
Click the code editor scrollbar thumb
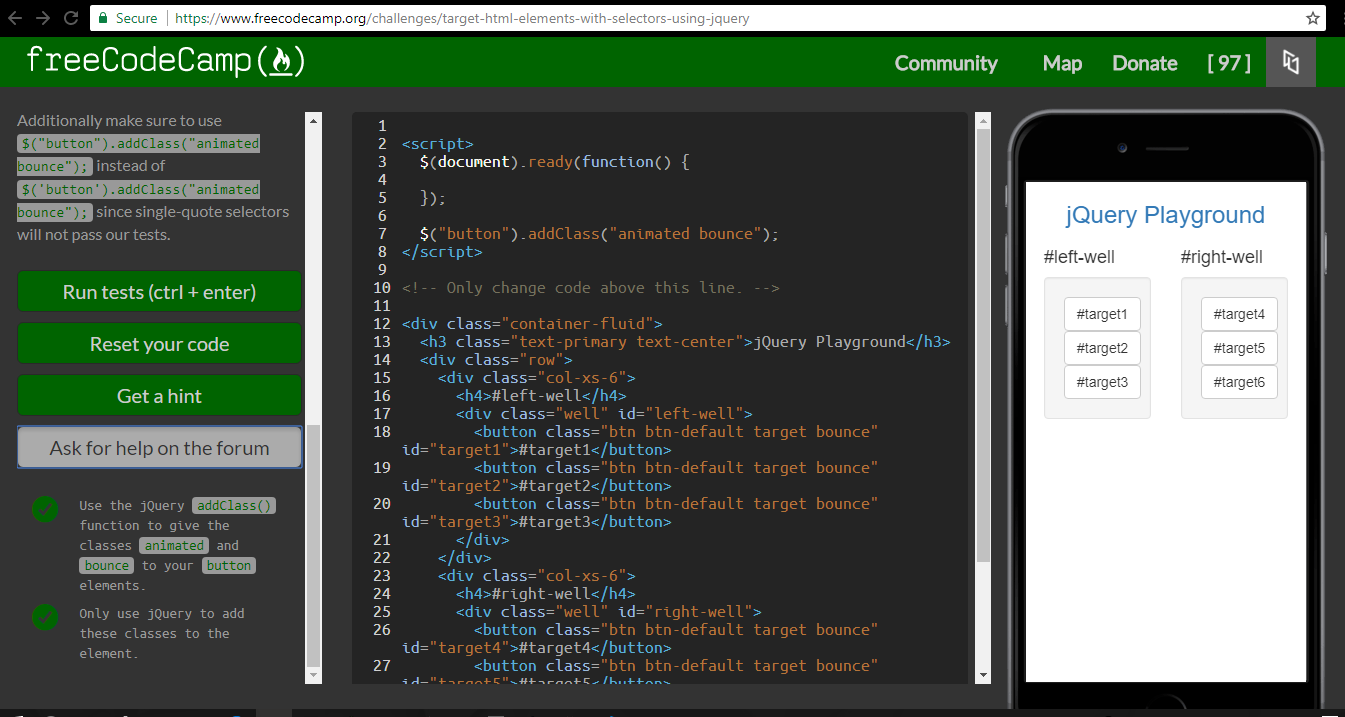tap(983, 345)
